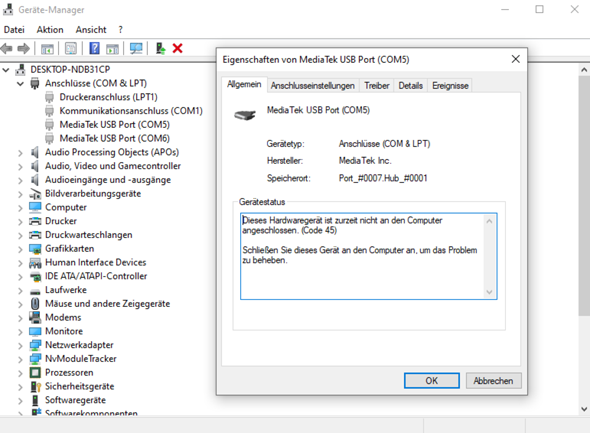
Task: Open the Aktion menu
Action: tap(50, 30)
